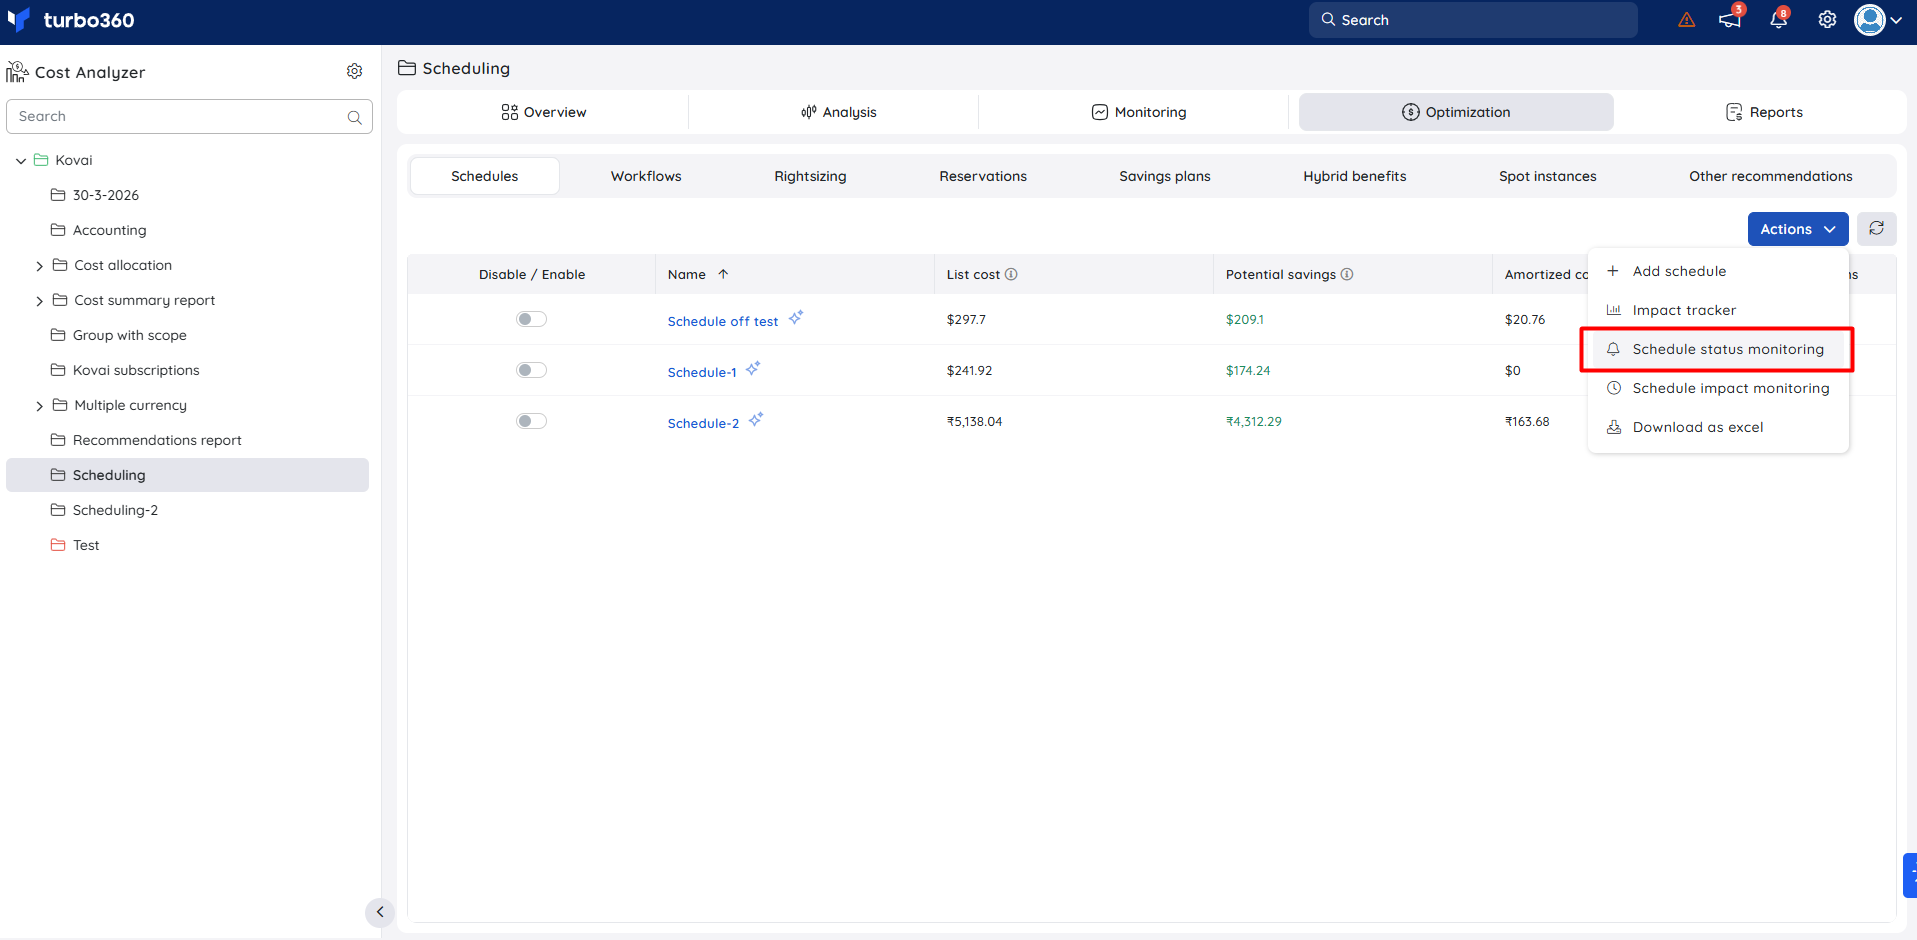Refresh the schedules list

point(1877,229)
